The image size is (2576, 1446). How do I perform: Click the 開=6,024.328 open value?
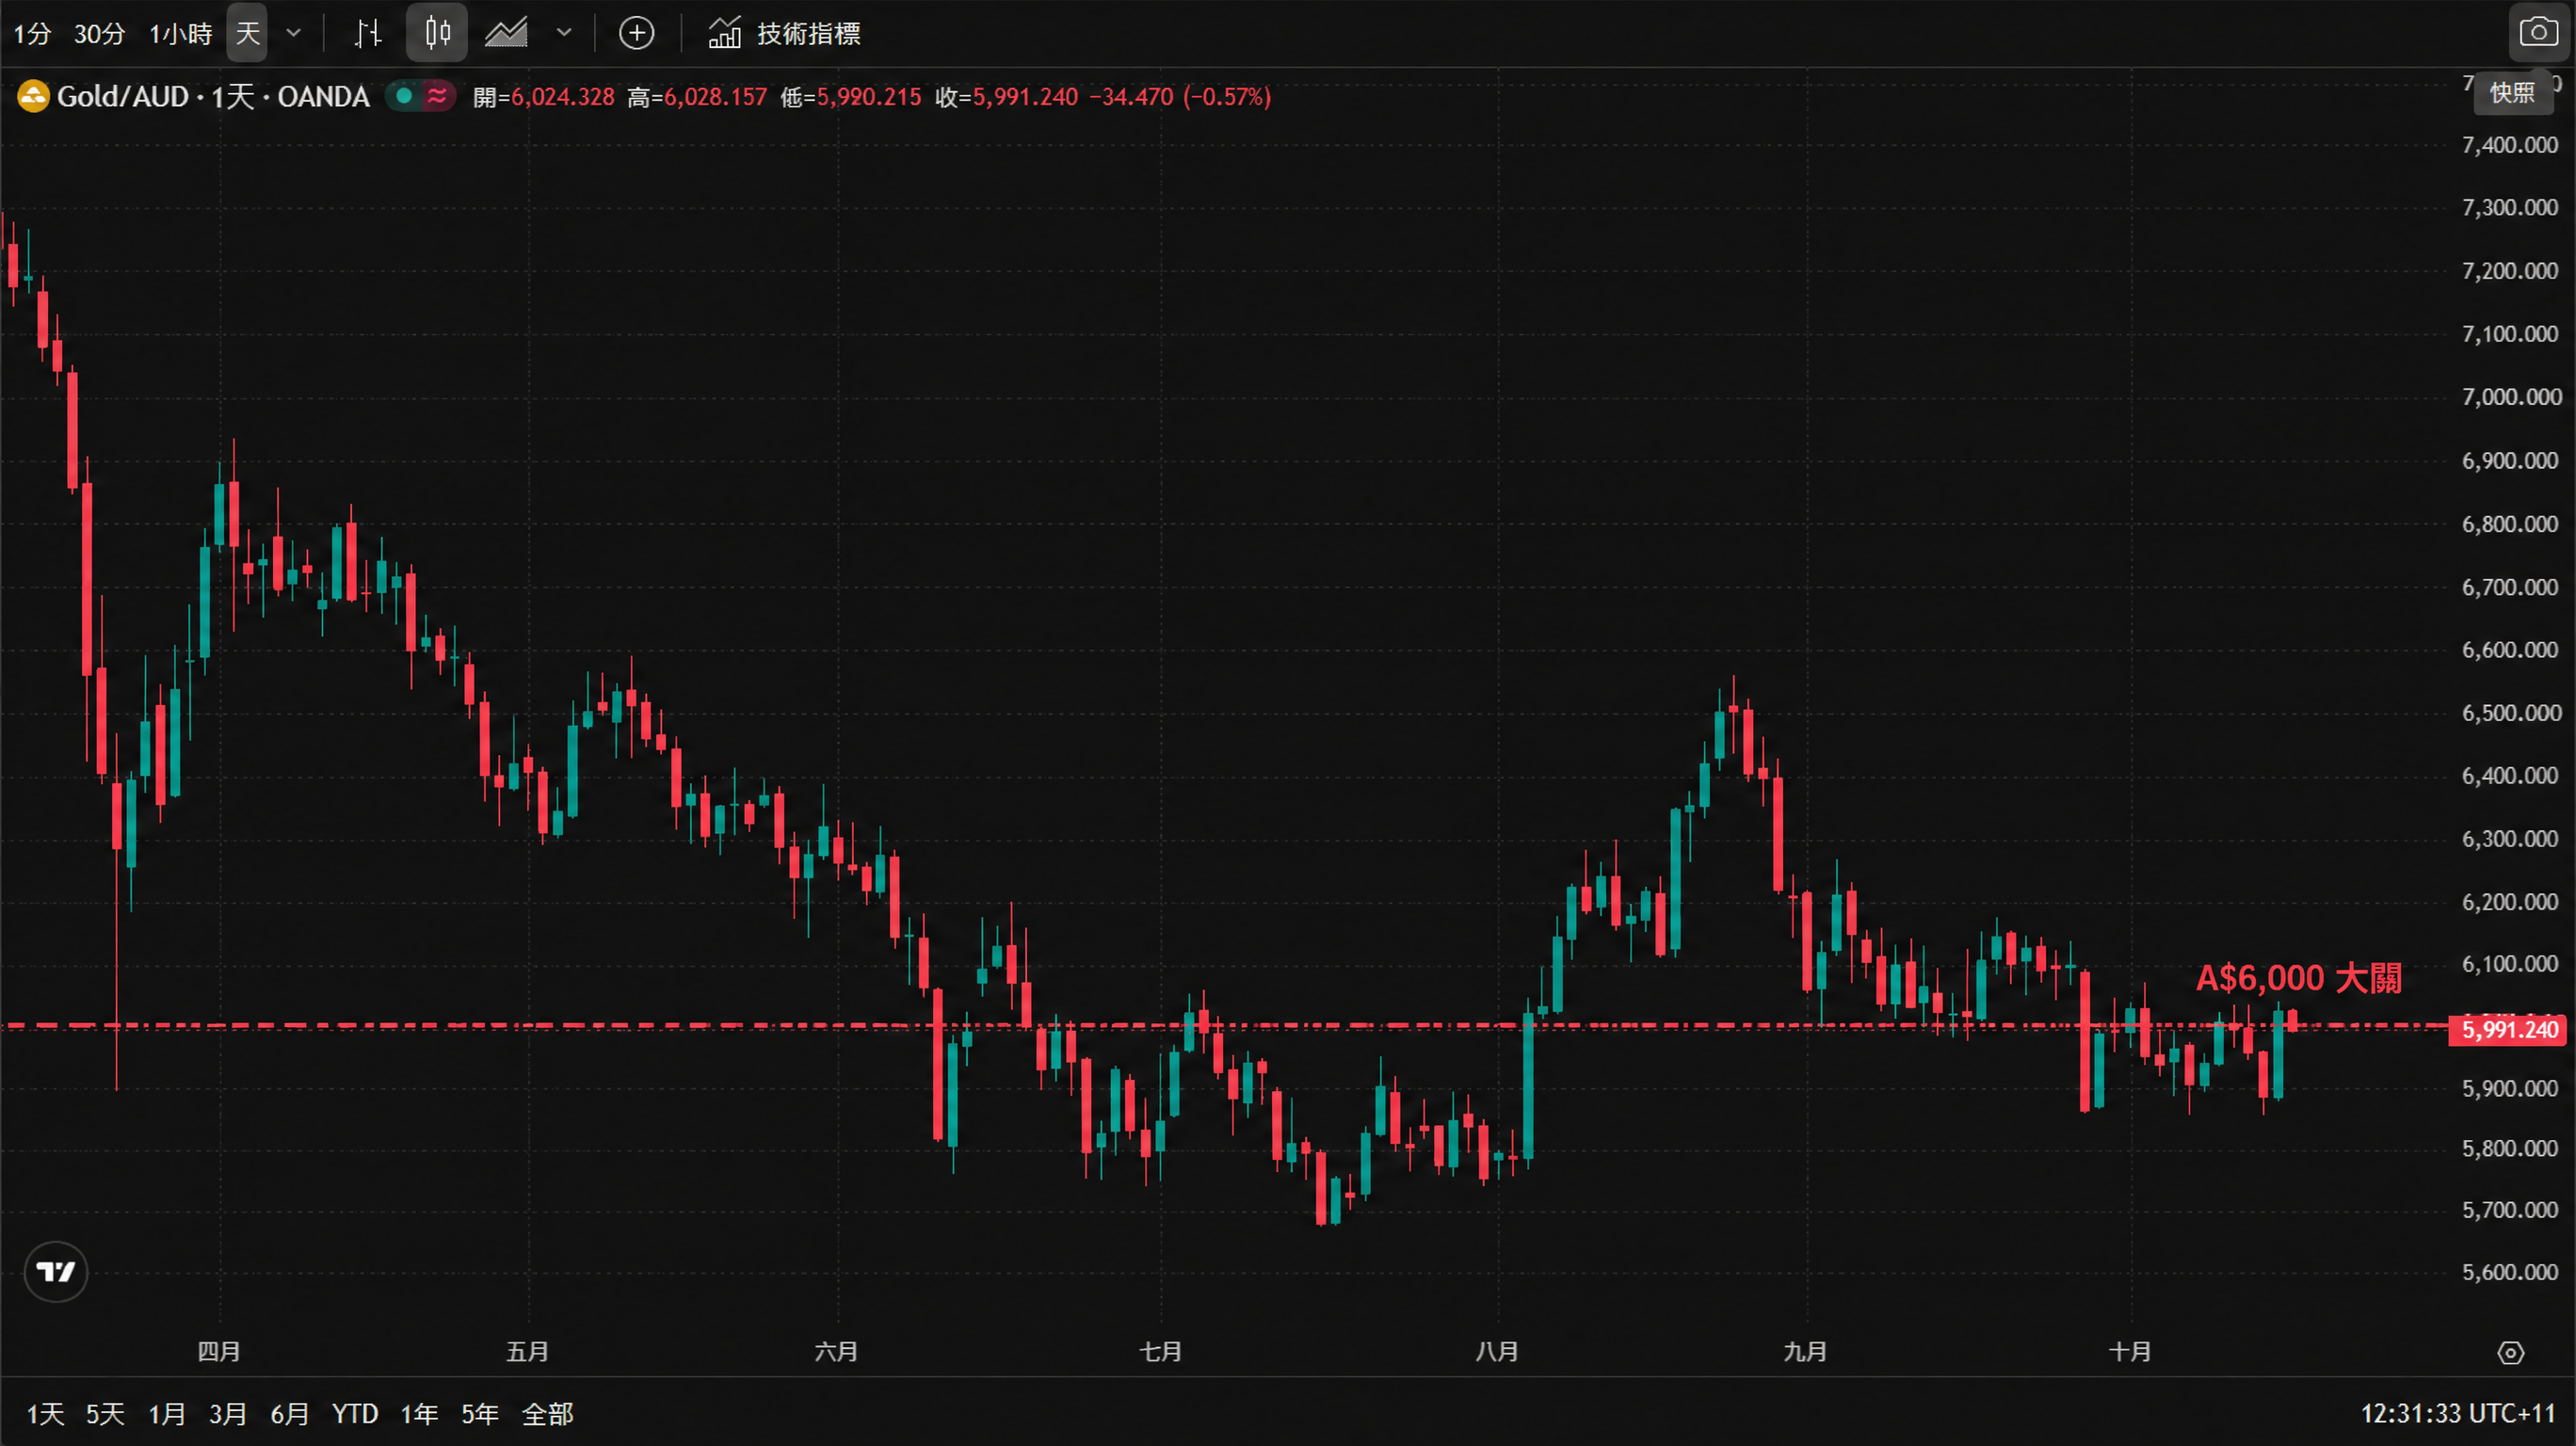point(543,97)
